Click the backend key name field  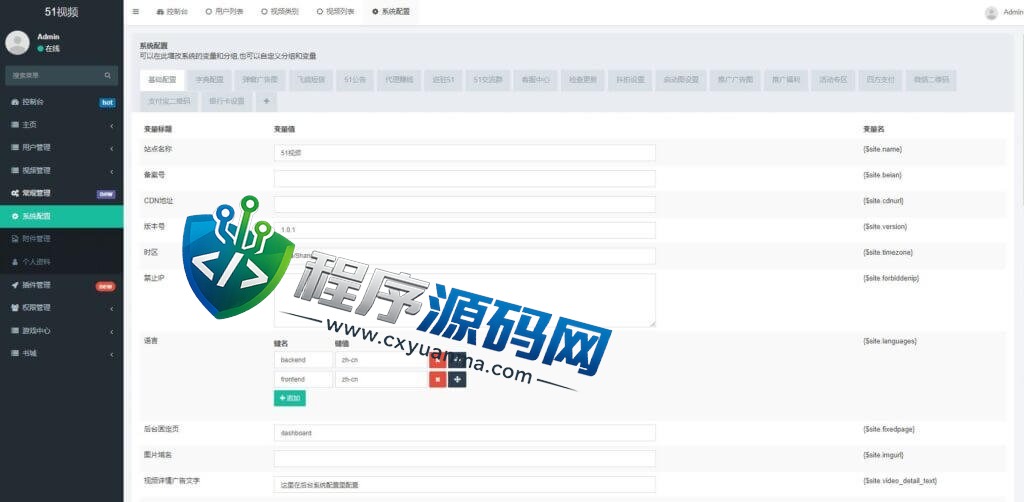(303, 360)
